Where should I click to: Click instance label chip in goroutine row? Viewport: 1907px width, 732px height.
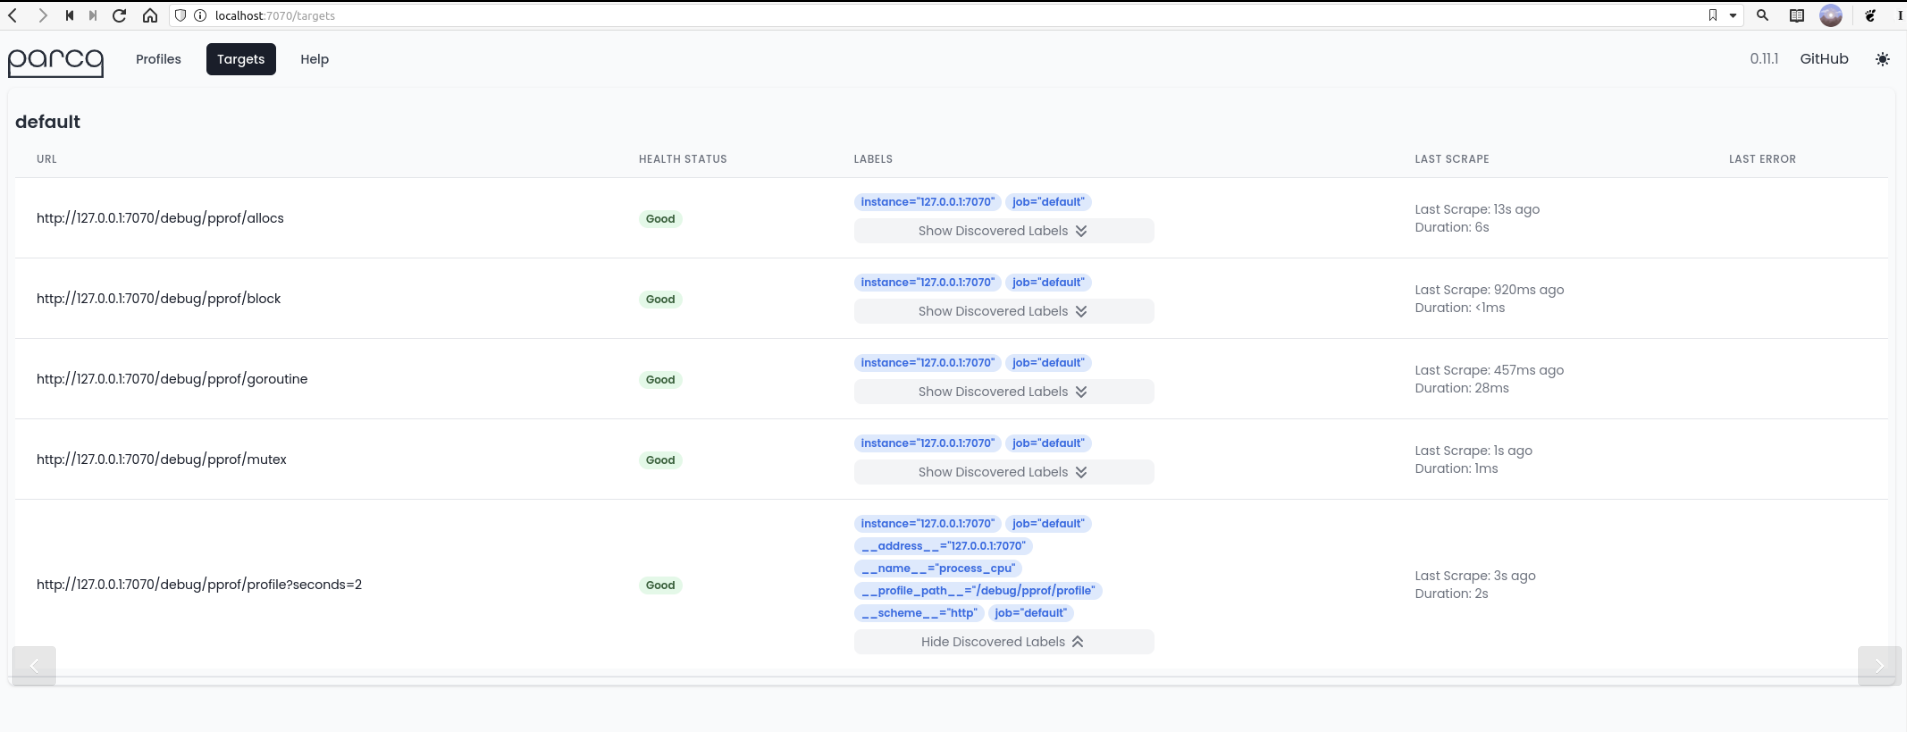(928, 363)
